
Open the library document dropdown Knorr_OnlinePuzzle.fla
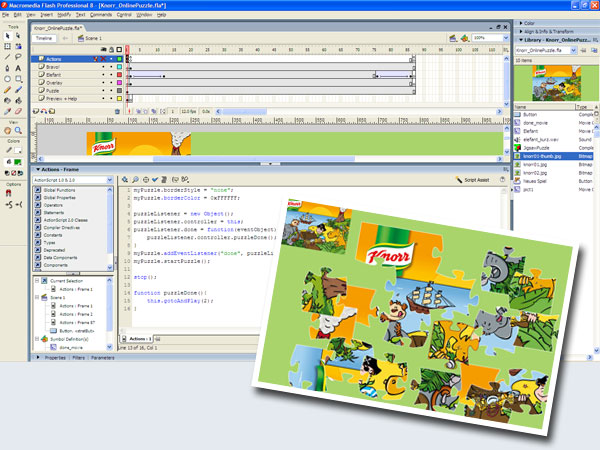(x=573, y=50)
